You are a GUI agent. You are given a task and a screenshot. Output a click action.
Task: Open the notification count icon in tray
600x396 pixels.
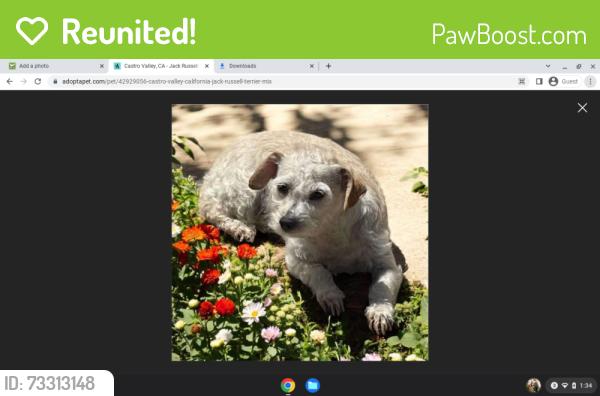point(554,385)
